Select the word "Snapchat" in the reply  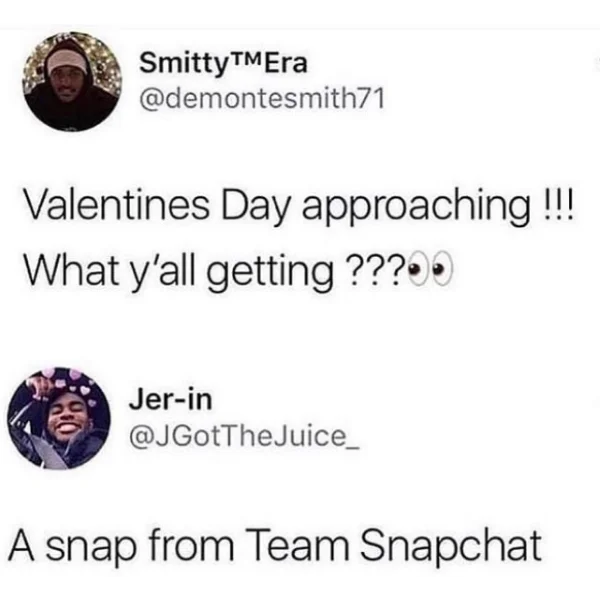(x=451, y=546)
